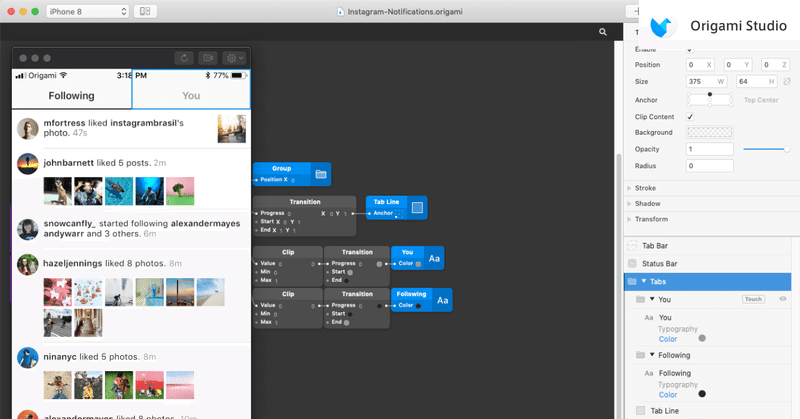Click the Following patch Color port swatch

418,306
